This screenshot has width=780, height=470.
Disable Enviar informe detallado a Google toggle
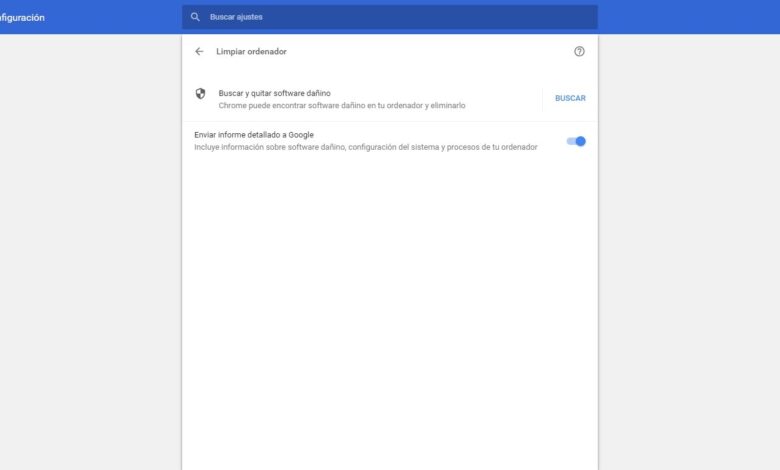576,141
